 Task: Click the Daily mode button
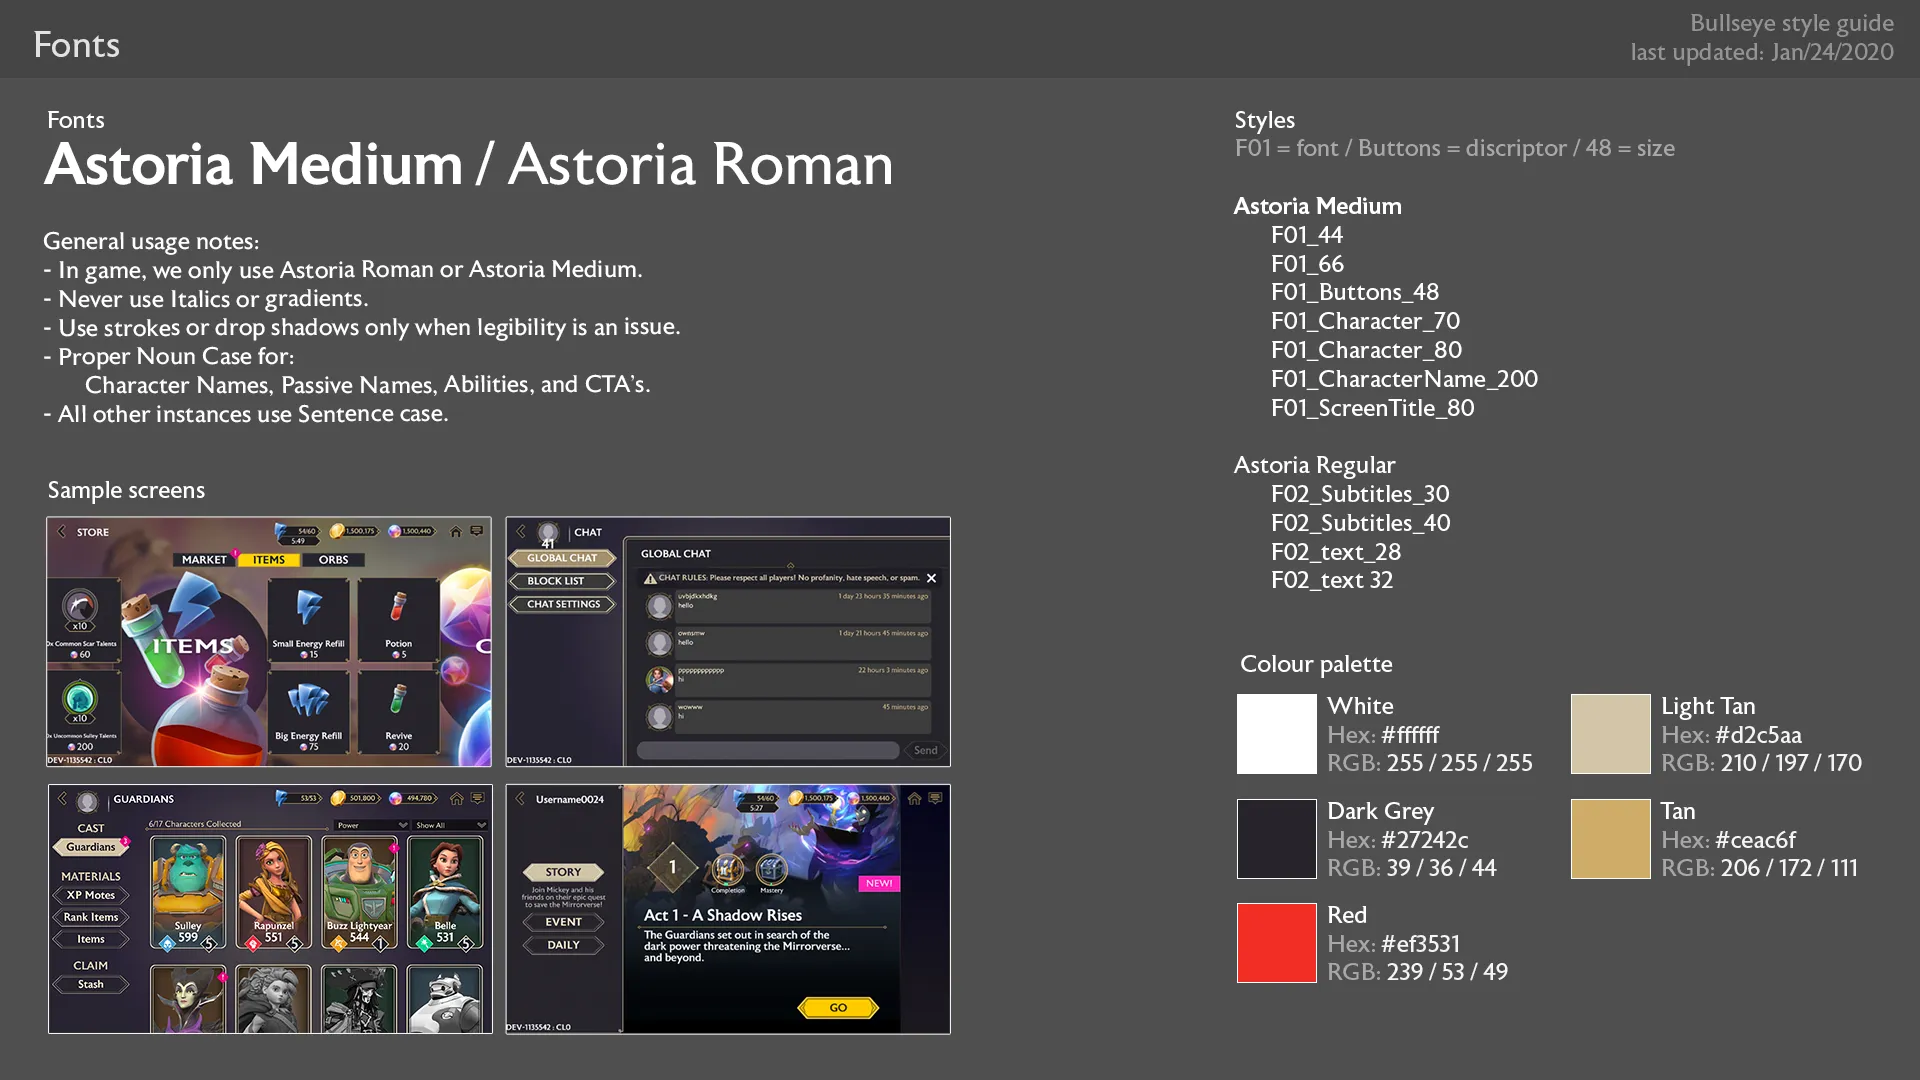[x=563, y=945]
